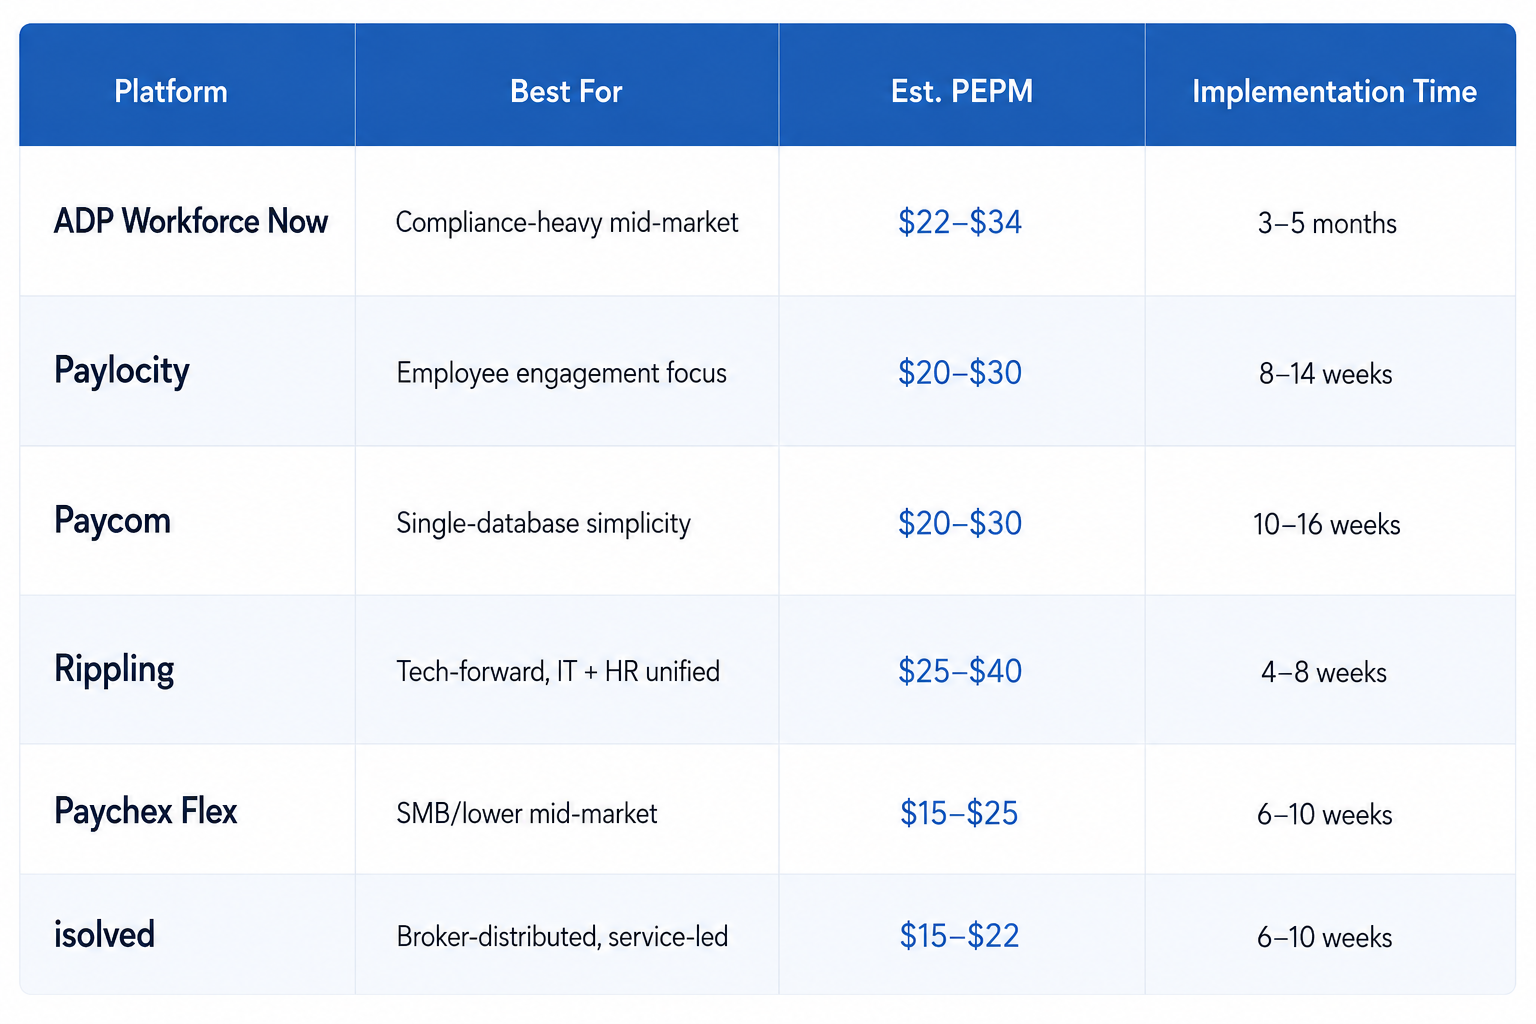Click the "isolved" platform name
The height and width of the screenshot is (1024, 1536).
104,935
